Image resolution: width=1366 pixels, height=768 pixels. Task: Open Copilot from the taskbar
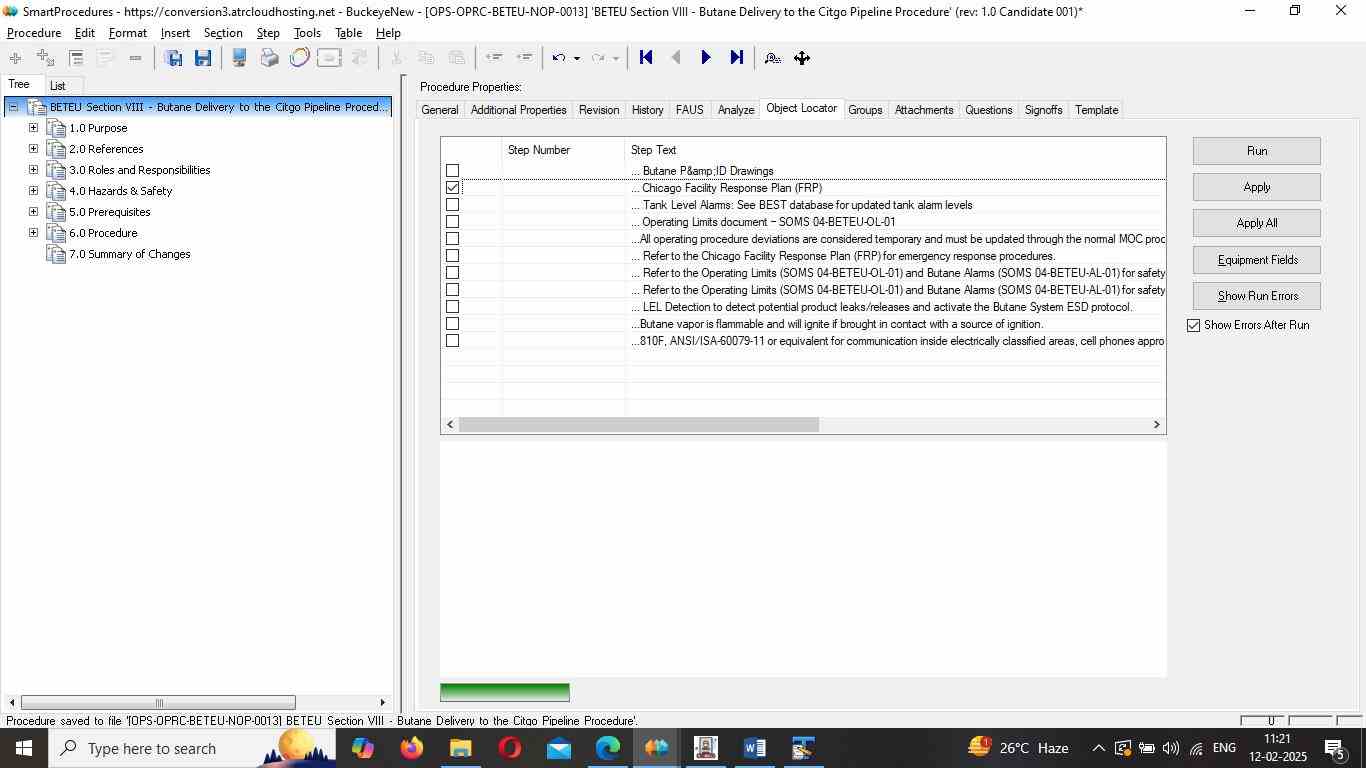click(x=362, y=748)
